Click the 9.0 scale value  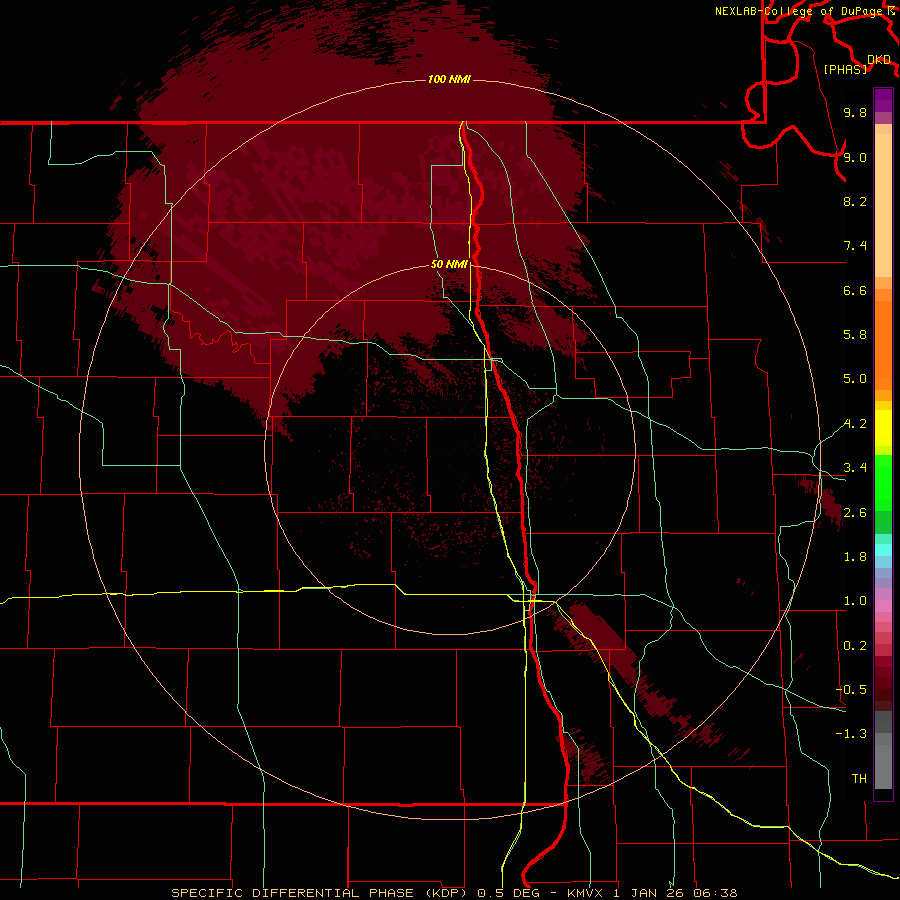pos(855,157)
